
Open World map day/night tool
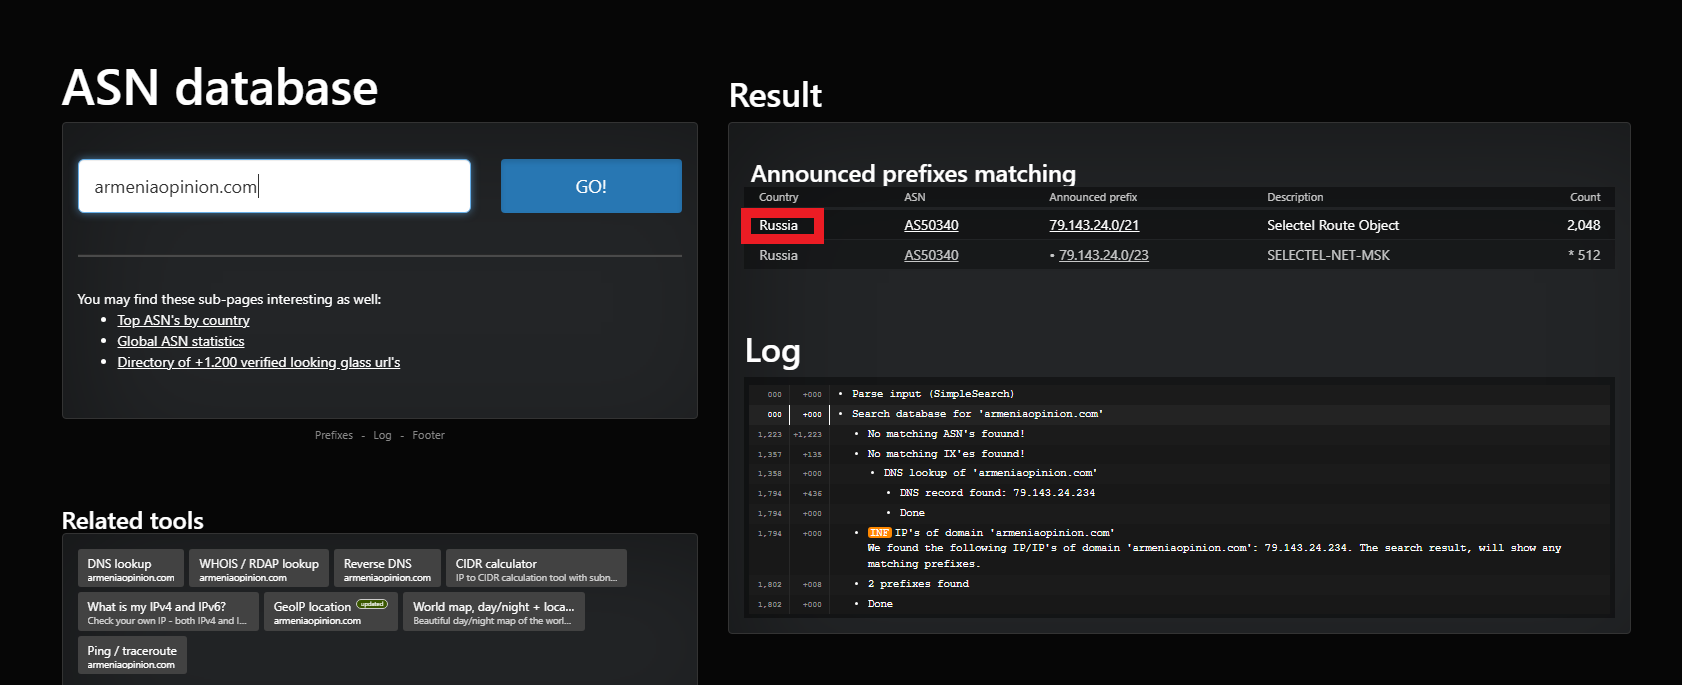pyautogui.click(x=493, y=612)
